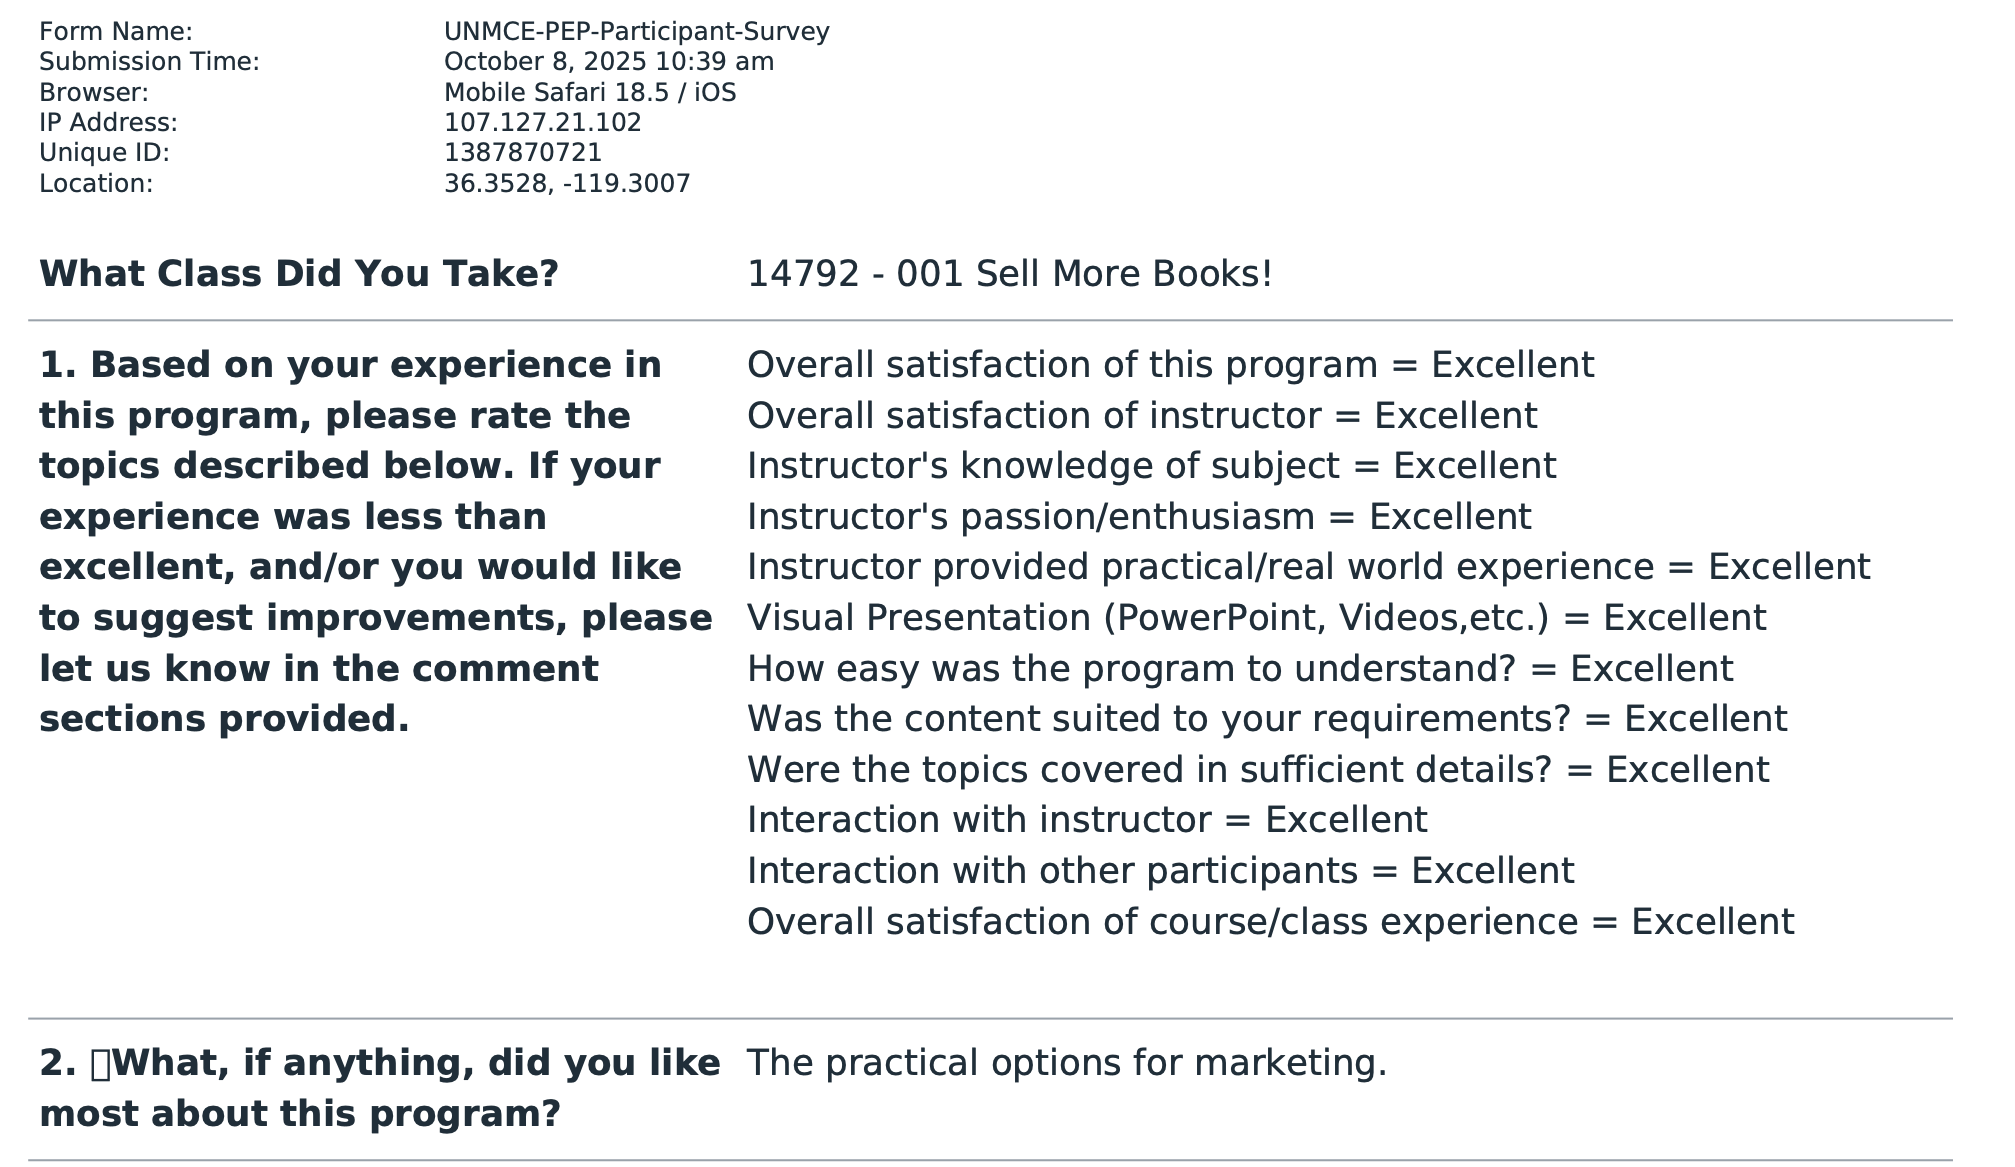Click 'Instructor's passion/enthusiasm' rating line
The image size is (2015, 1167).
tap(1138, 517)
